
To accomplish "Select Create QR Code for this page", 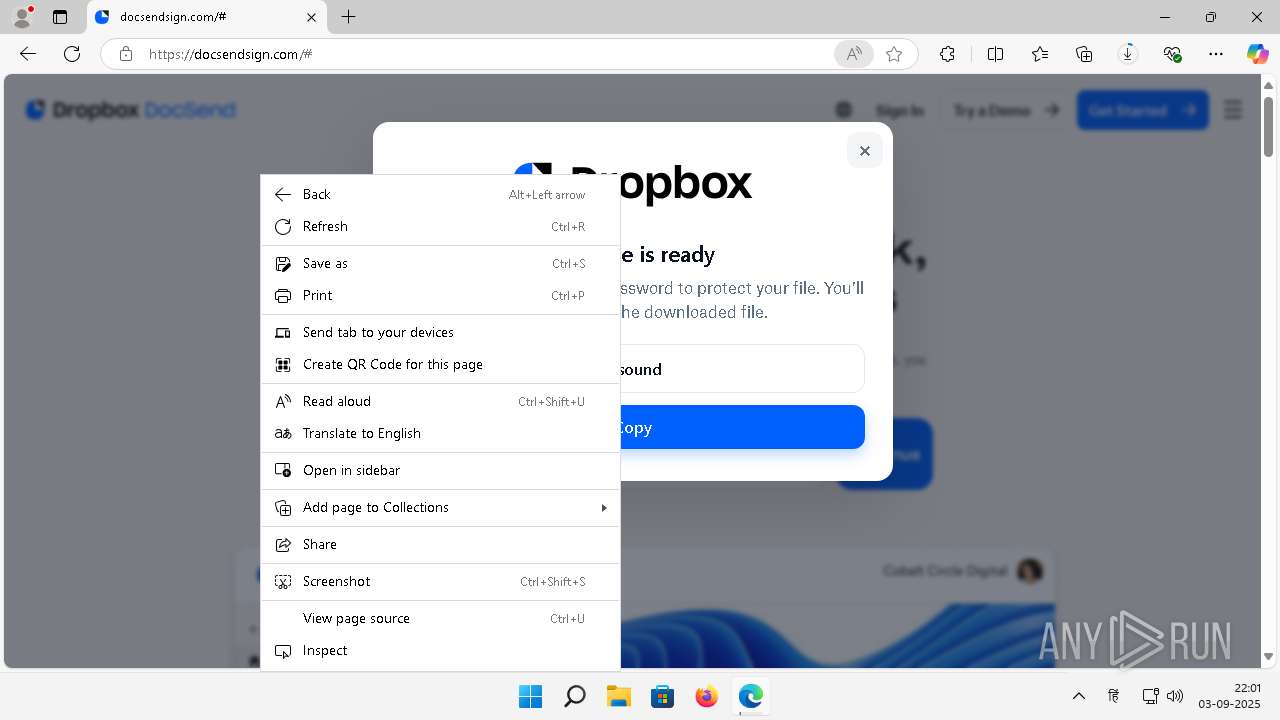I will point(440,364).
